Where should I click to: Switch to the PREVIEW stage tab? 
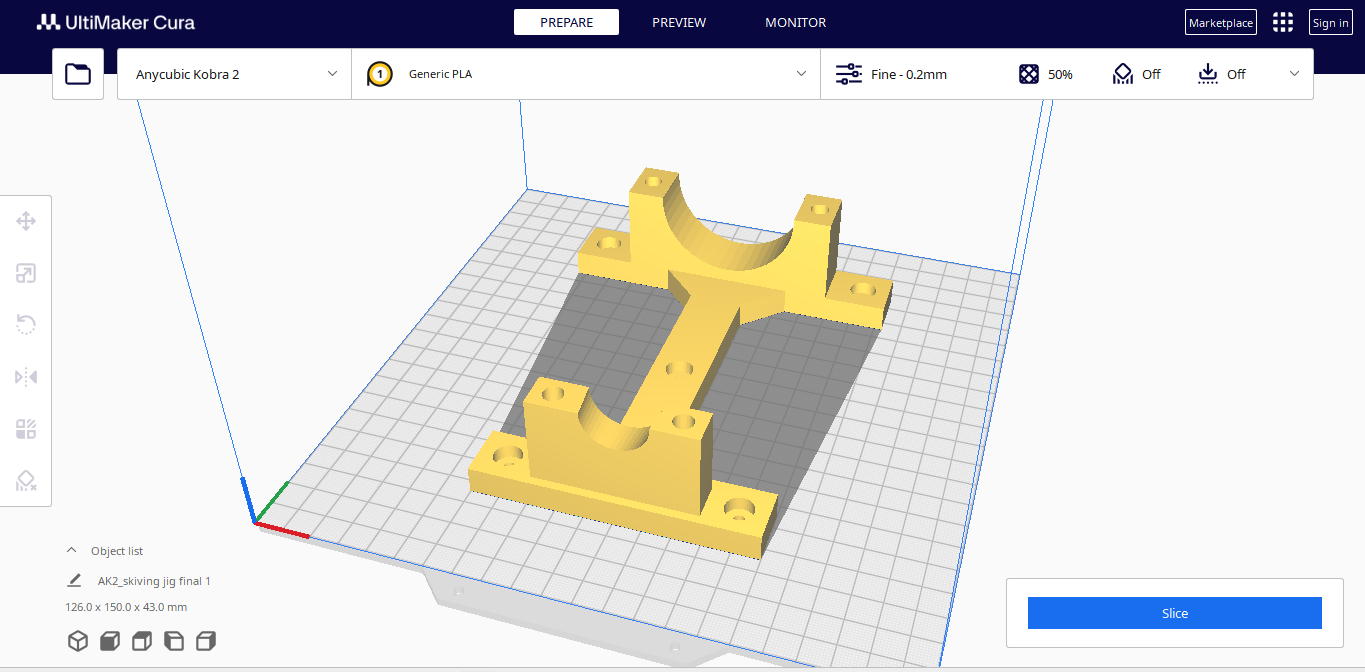point(679,22)
